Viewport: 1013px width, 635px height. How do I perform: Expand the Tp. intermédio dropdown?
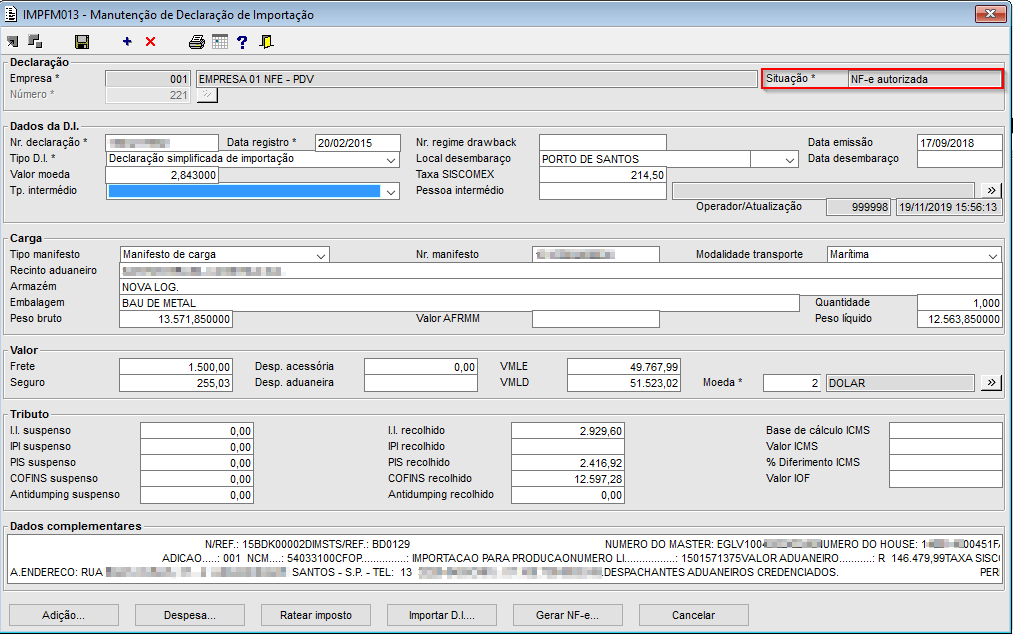pos(390,192)
